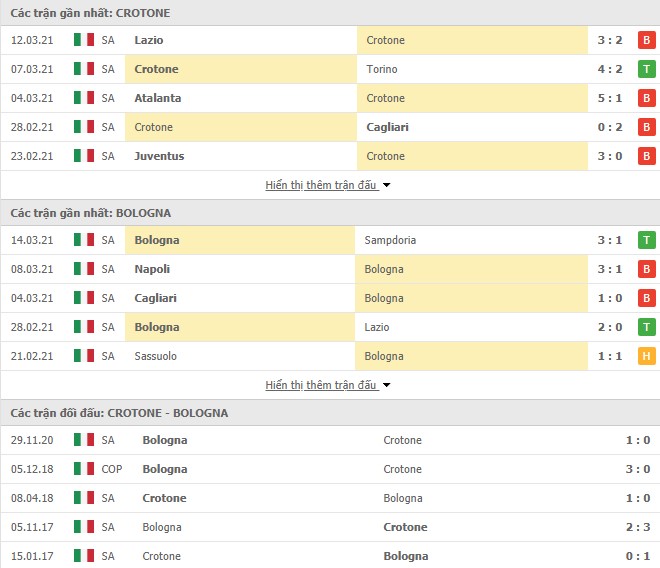This screenshot has height=568, width=660.
Task: Open the Juventus team link
Action: pyautogui.click(x=159, y=156)
